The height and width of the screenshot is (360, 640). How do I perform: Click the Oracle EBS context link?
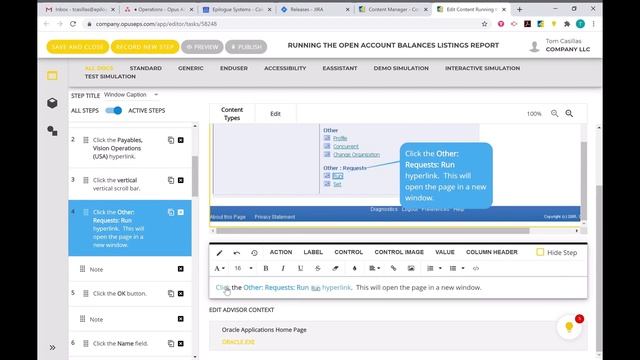point(238,342)
